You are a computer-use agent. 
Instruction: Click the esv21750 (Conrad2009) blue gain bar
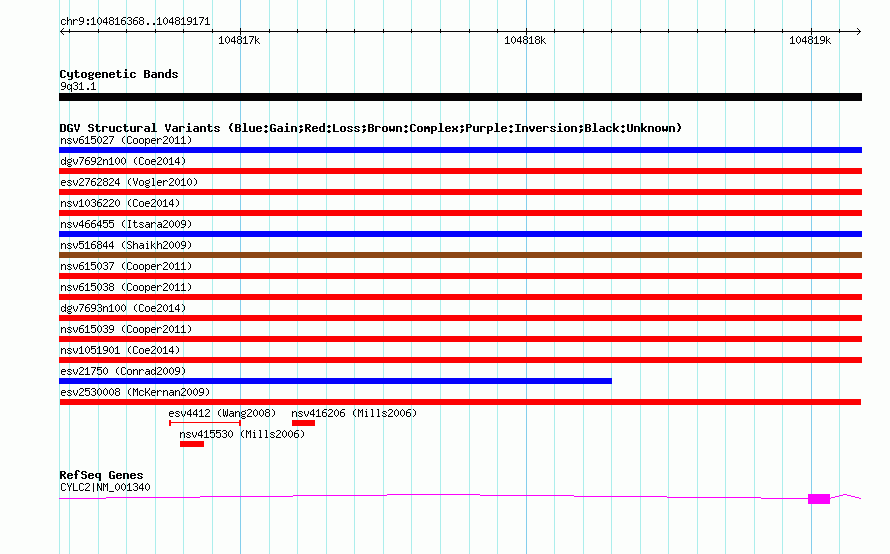pos(335,381)
